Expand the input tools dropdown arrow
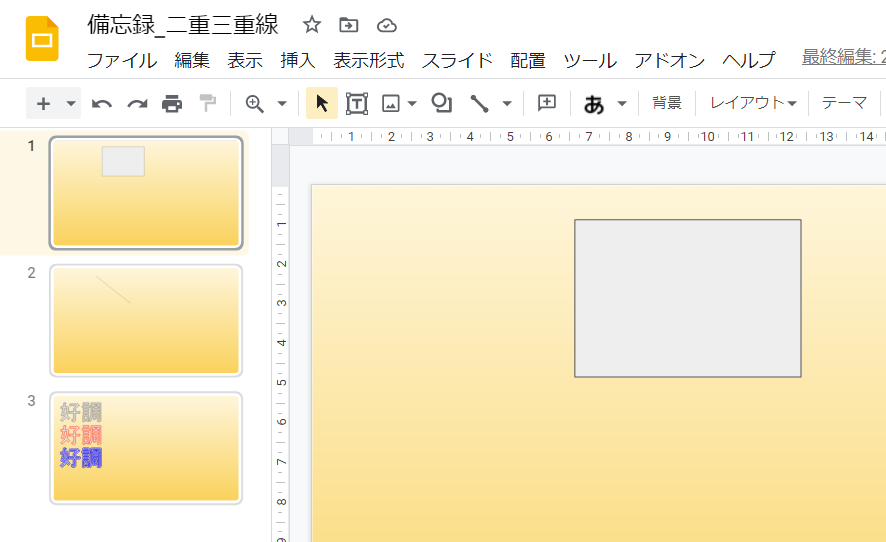 click(622, 104)
